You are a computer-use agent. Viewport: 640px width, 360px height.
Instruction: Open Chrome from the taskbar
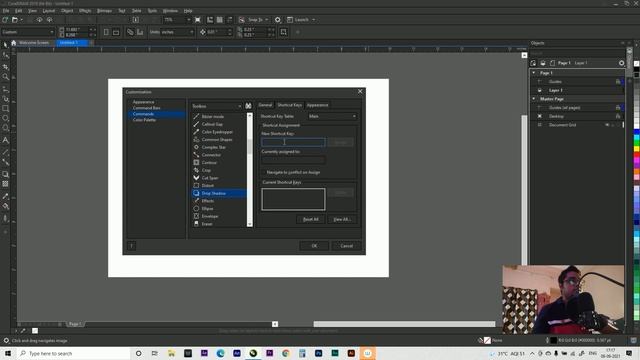(x=286, y=353)
